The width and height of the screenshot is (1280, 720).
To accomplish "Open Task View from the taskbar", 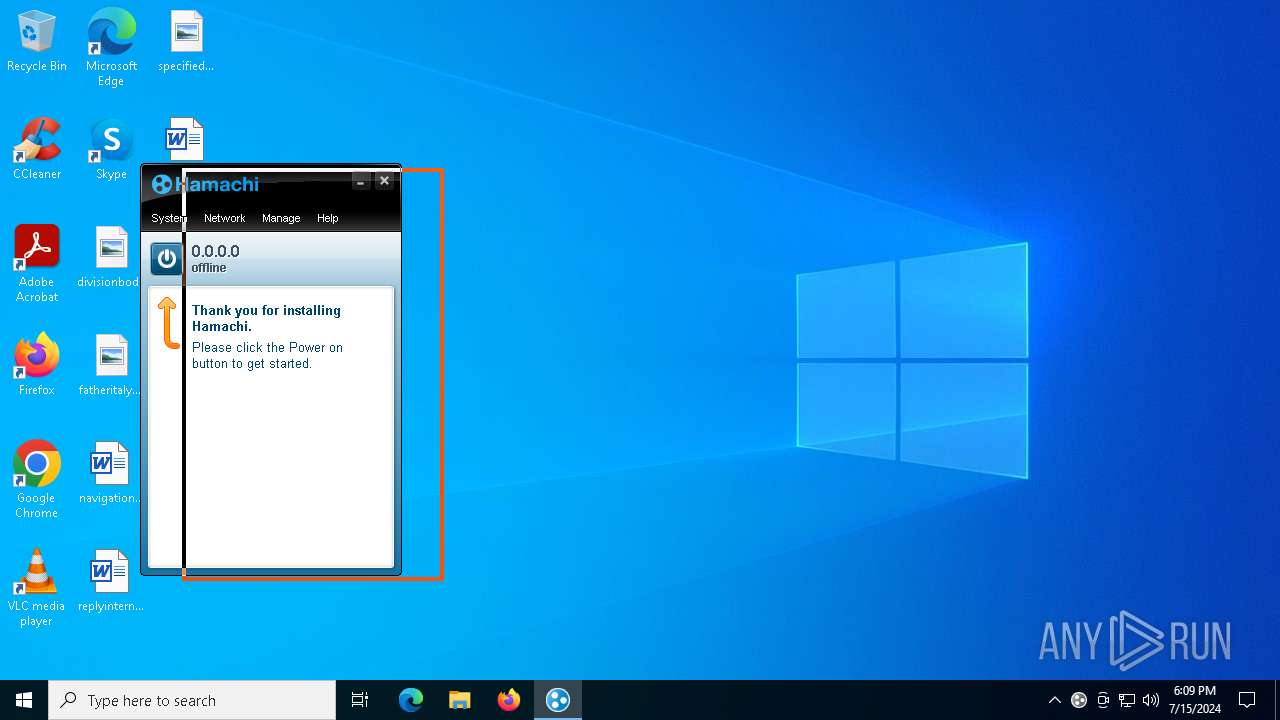I will pyautogui.click(x=360, y=700).
